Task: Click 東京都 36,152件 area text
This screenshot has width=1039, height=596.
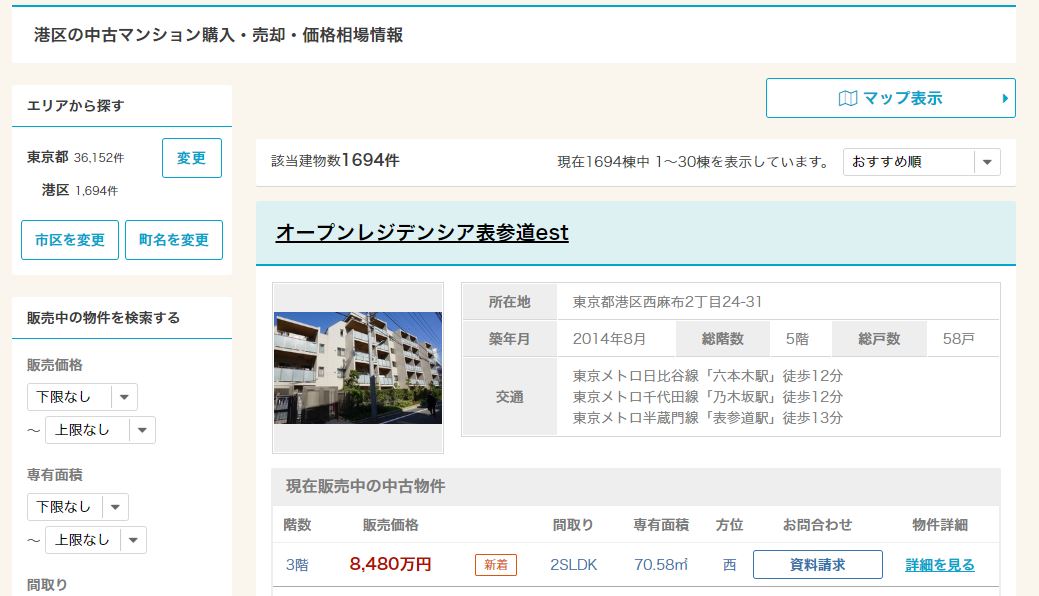Action: tap(76, 158)
